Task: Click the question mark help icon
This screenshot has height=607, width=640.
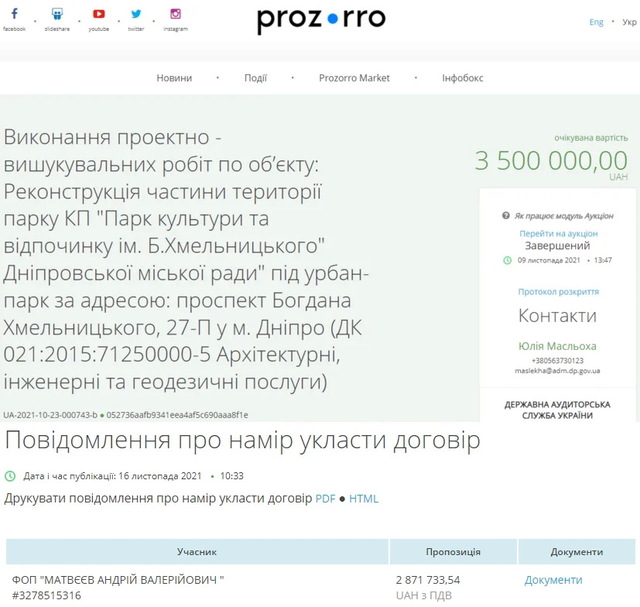Action: tap(506, 216)
